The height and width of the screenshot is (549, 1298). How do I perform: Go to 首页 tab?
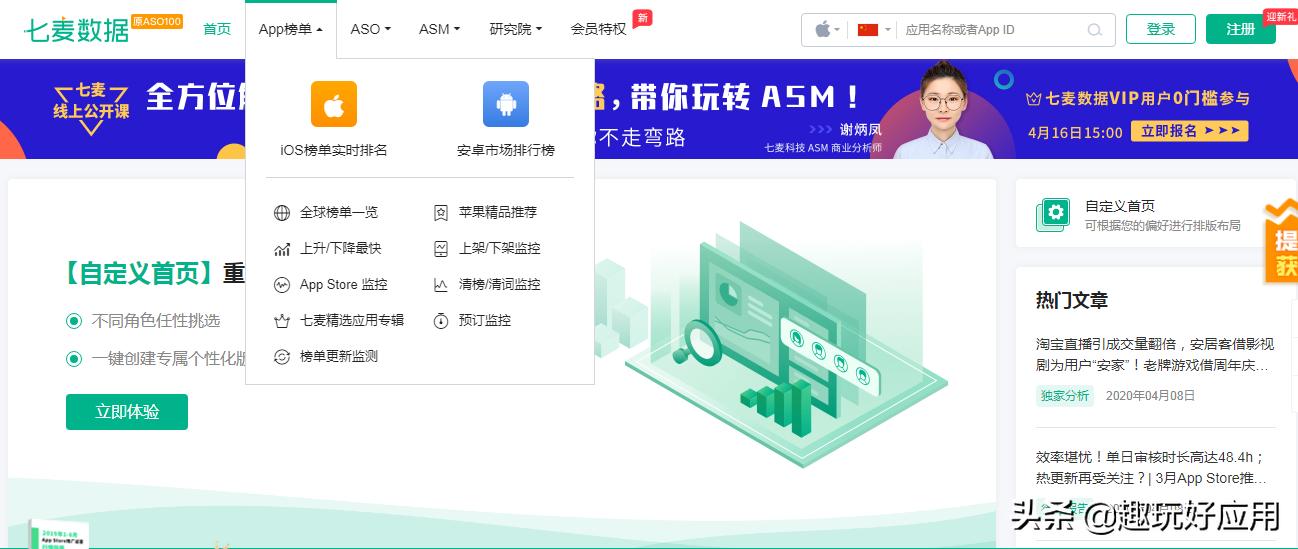coord(217,29)
